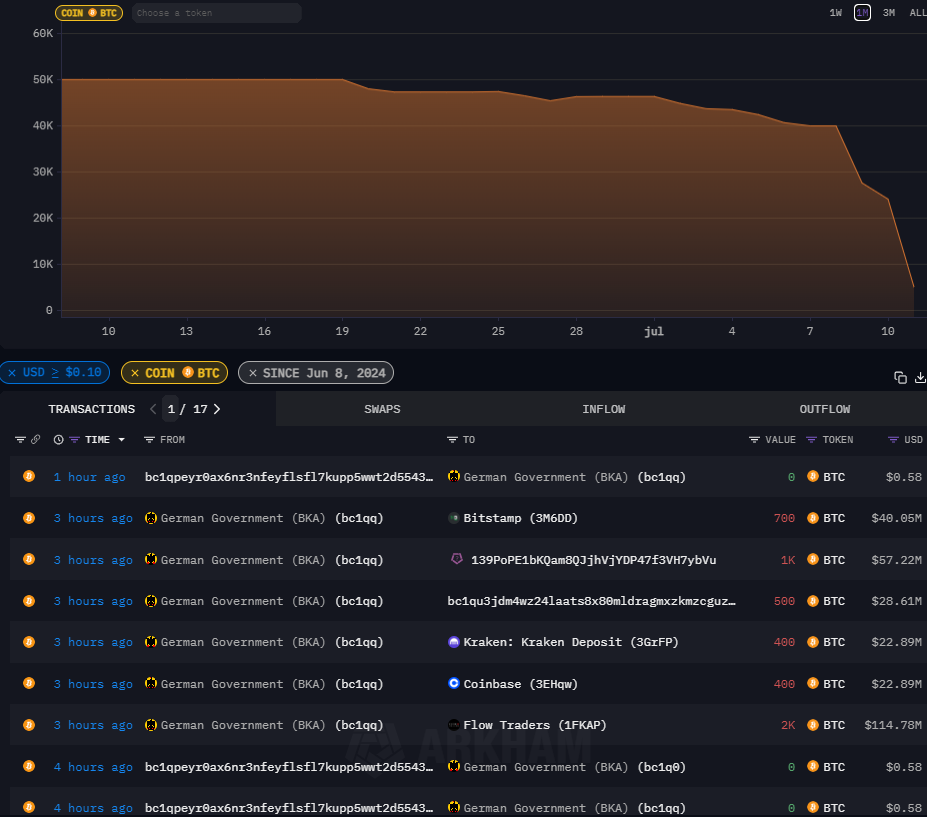Image resolution: width=927 pixels, height=817 pixels.
Task: Go to previous transactions page
Action: click(x=153, y=409)
